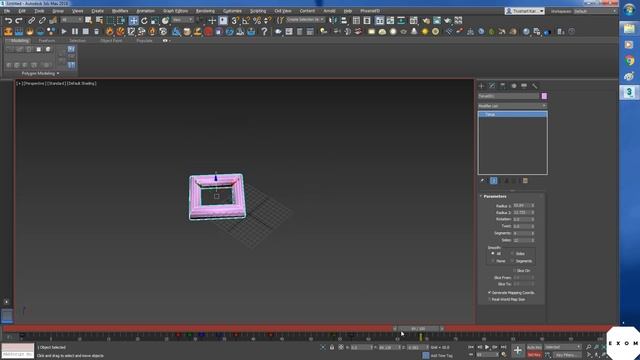Click Add Time Tag in status bar
This screenshot has height=360, width=640.
tap(441, 356)
